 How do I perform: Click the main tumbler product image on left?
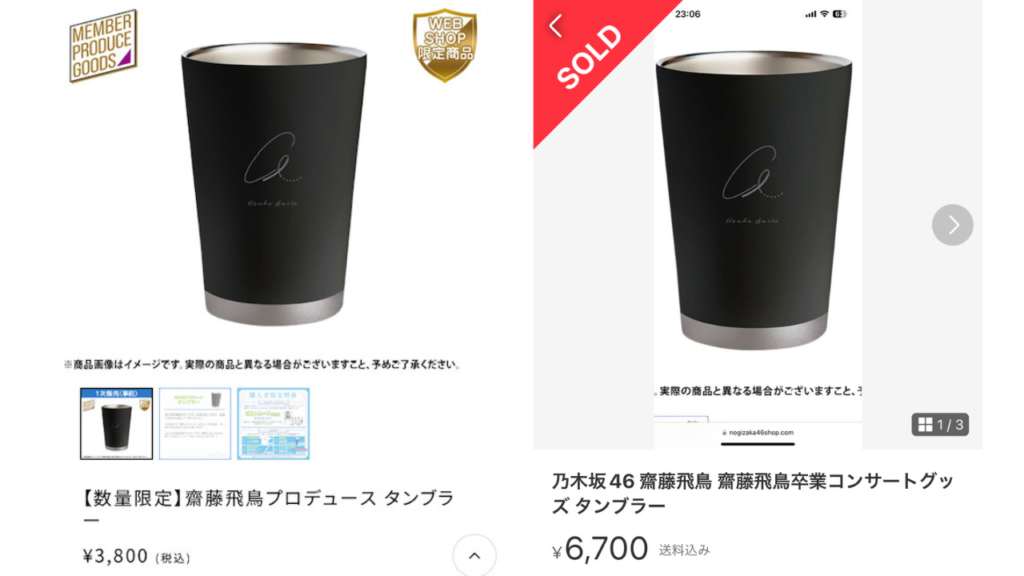coord(274,184)
